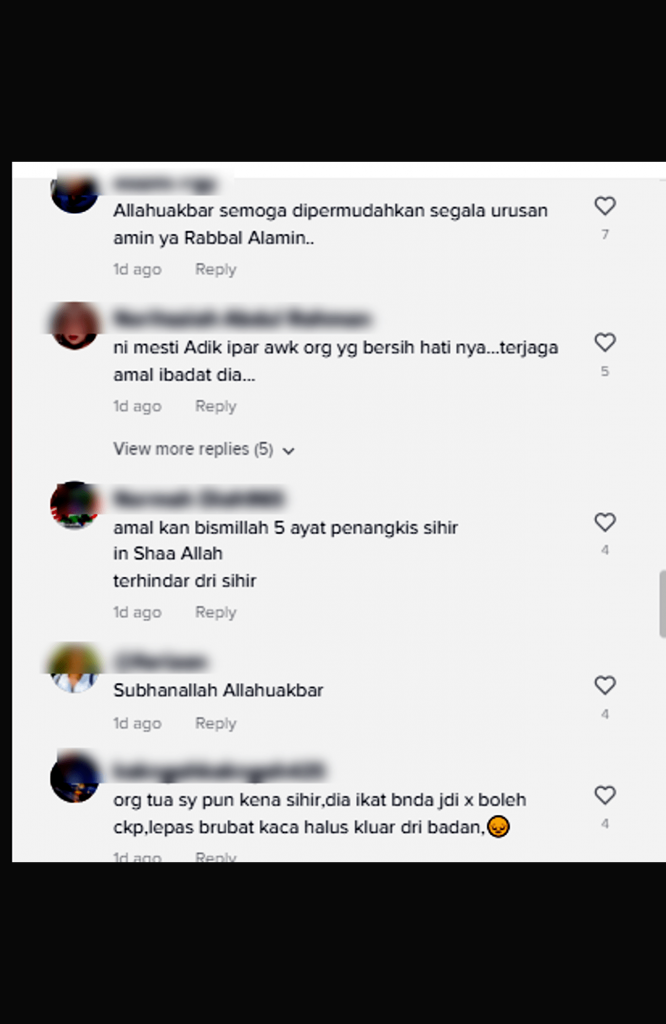Open username above "ni mesti Adik ipar" comment
This screenshot has width=666, height=1024.
(x=242, y=319)
